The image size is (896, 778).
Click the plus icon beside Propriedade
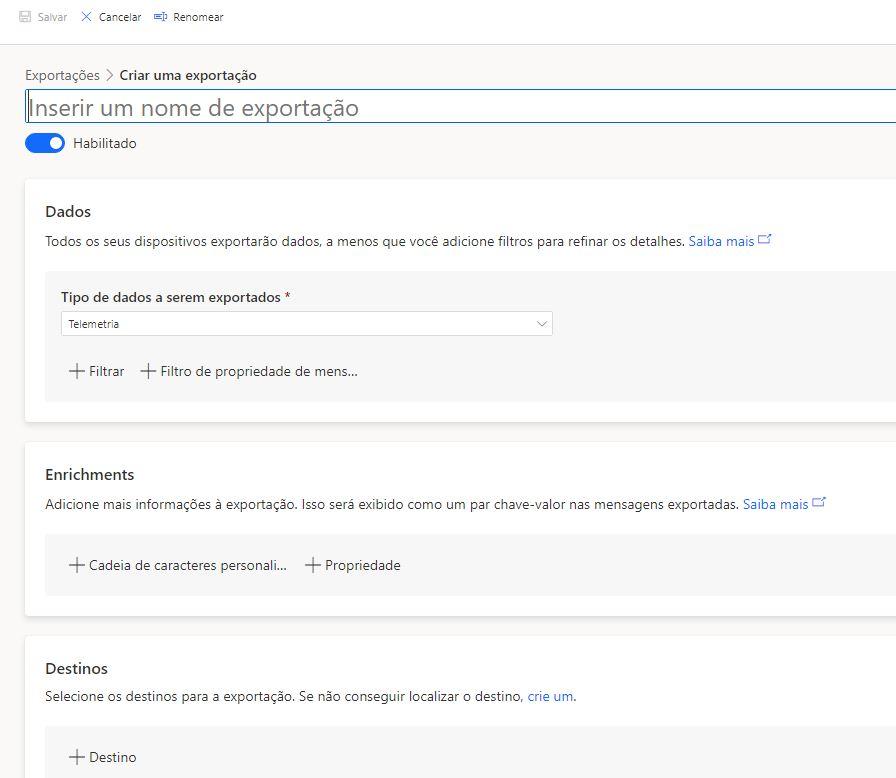tap(312, 565)
